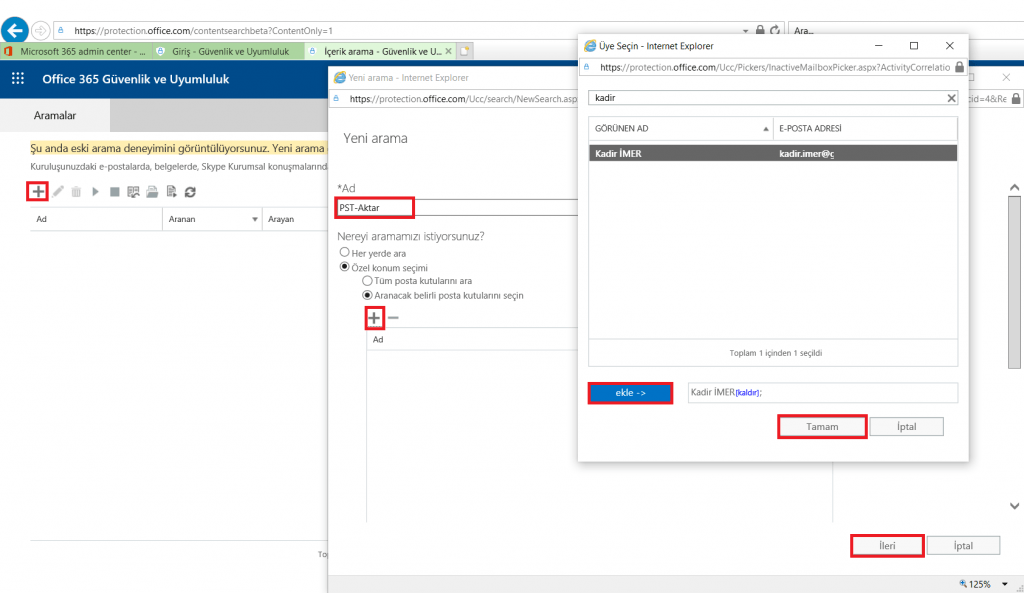Click the start search play icon
The image size is (1024, 593).
tap(96, 192)
